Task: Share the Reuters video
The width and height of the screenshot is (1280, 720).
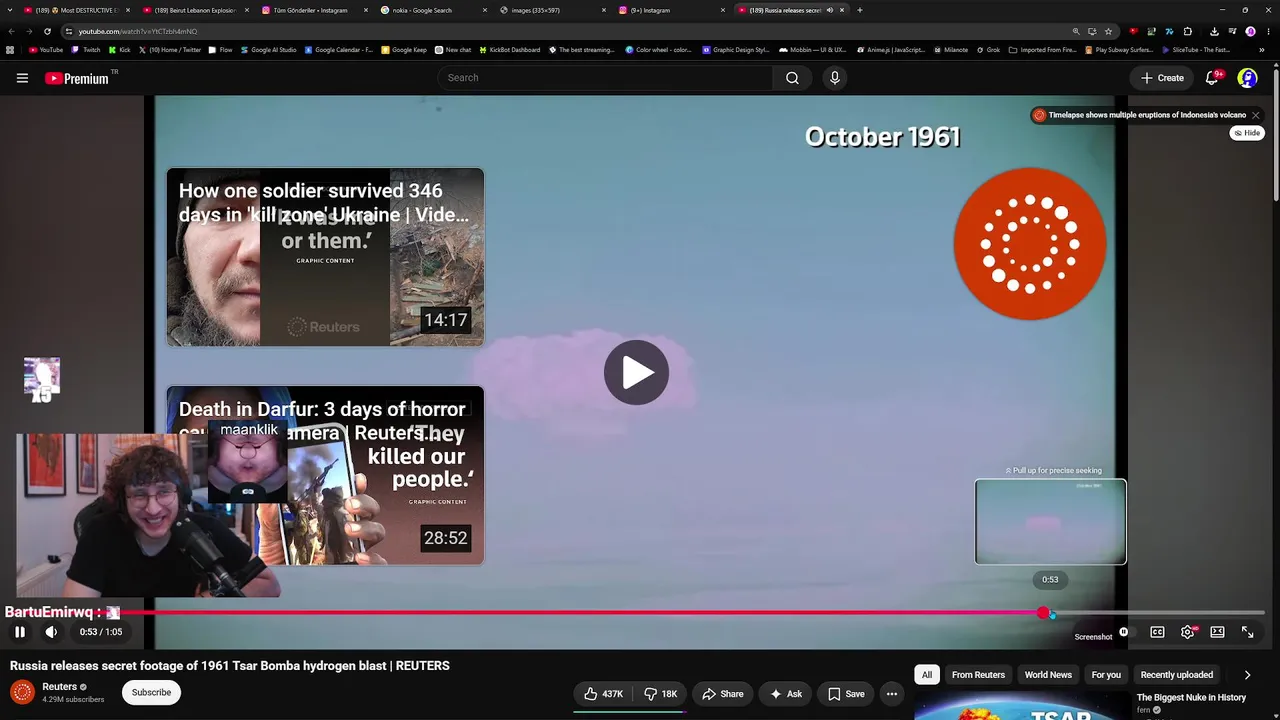Action: [722, 694]
